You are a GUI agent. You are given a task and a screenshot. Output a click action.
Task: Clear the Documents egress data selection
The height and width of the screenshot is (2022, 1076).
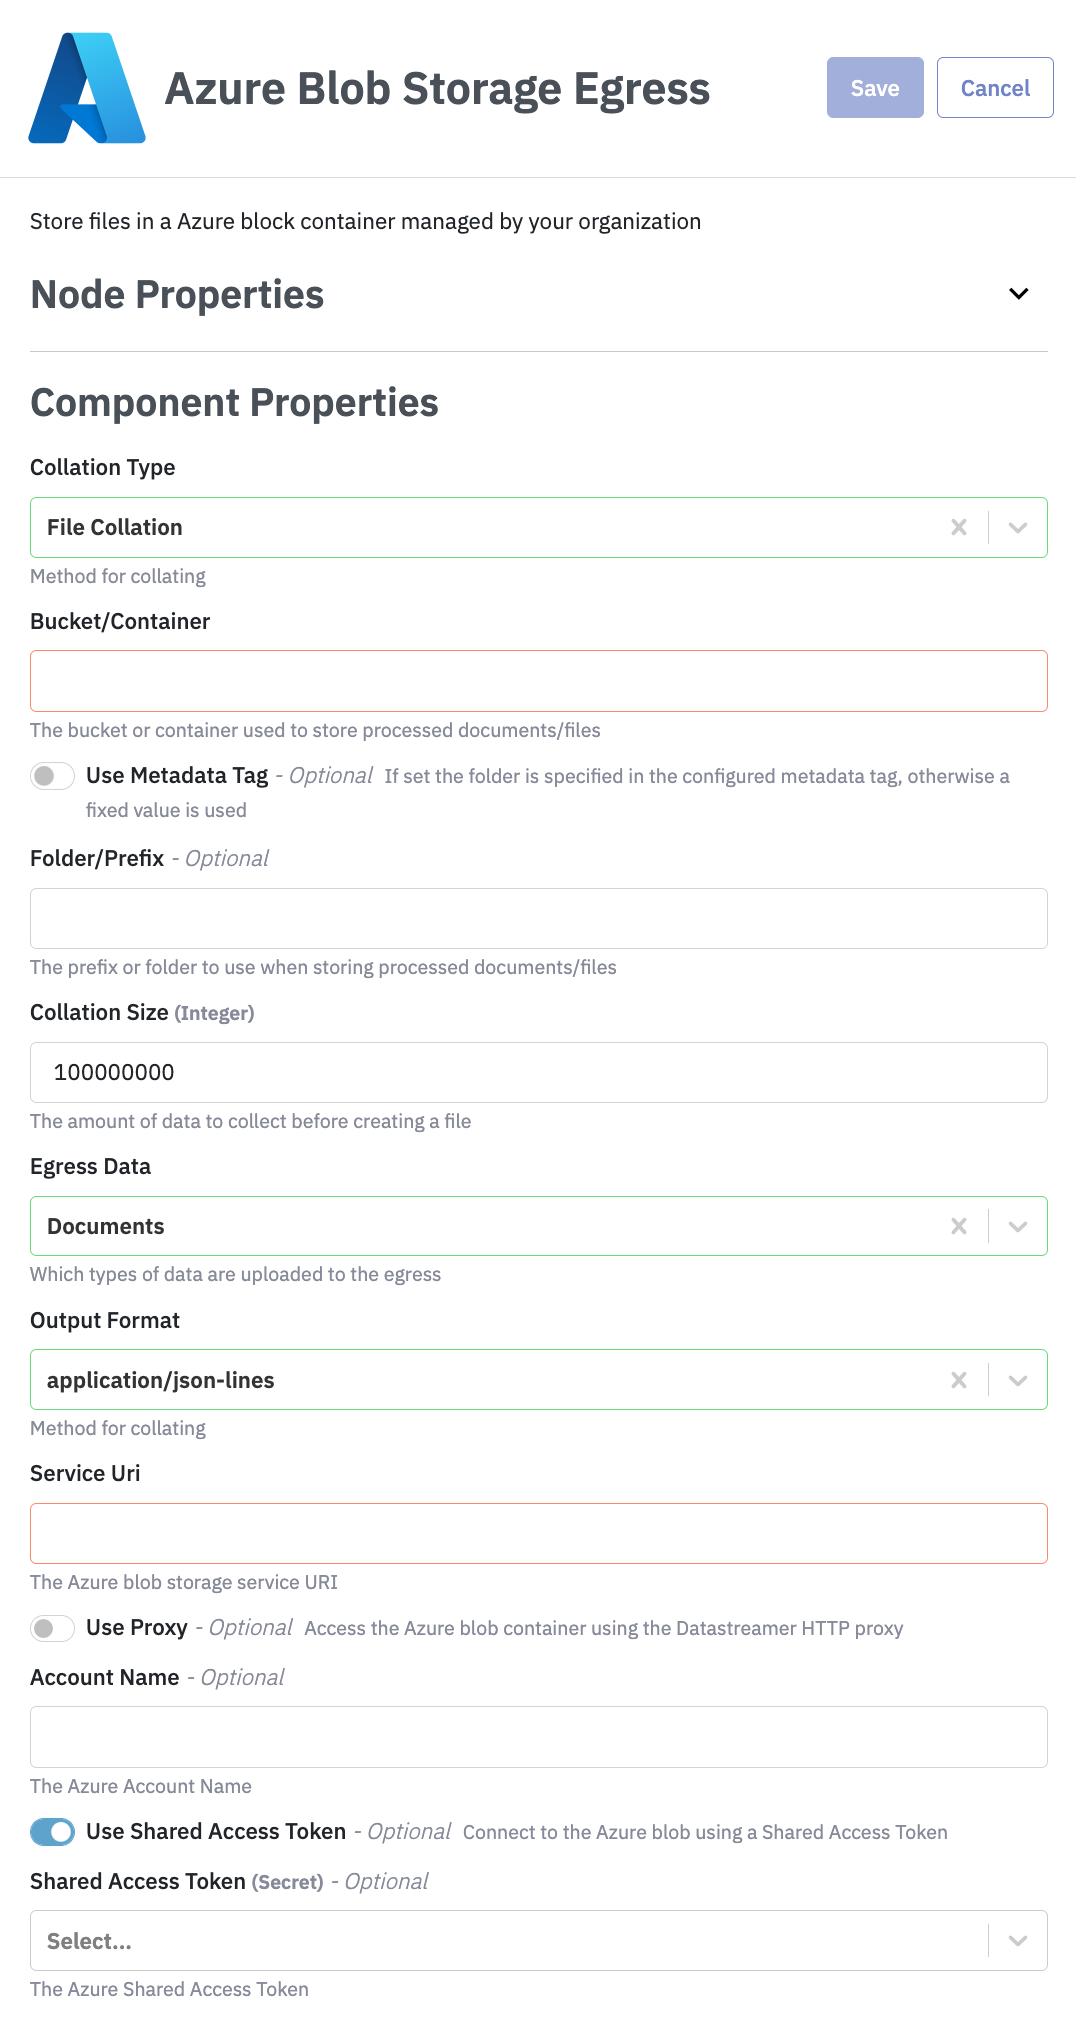click(958, 1226)
